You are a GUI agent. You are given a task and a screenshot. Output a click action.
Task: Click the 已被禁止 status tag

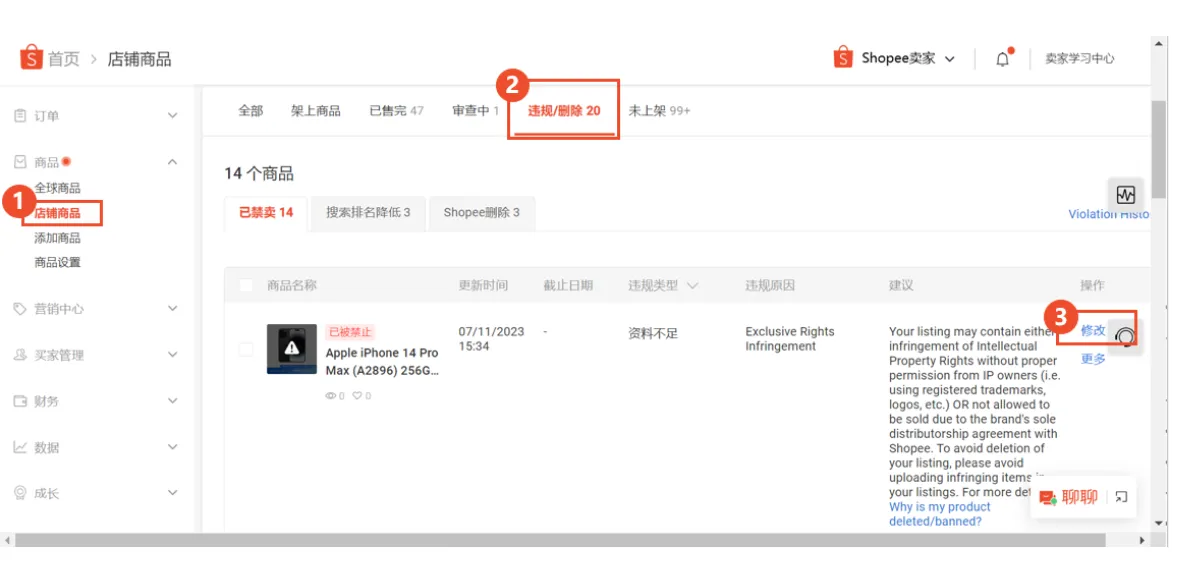[351, 332]
